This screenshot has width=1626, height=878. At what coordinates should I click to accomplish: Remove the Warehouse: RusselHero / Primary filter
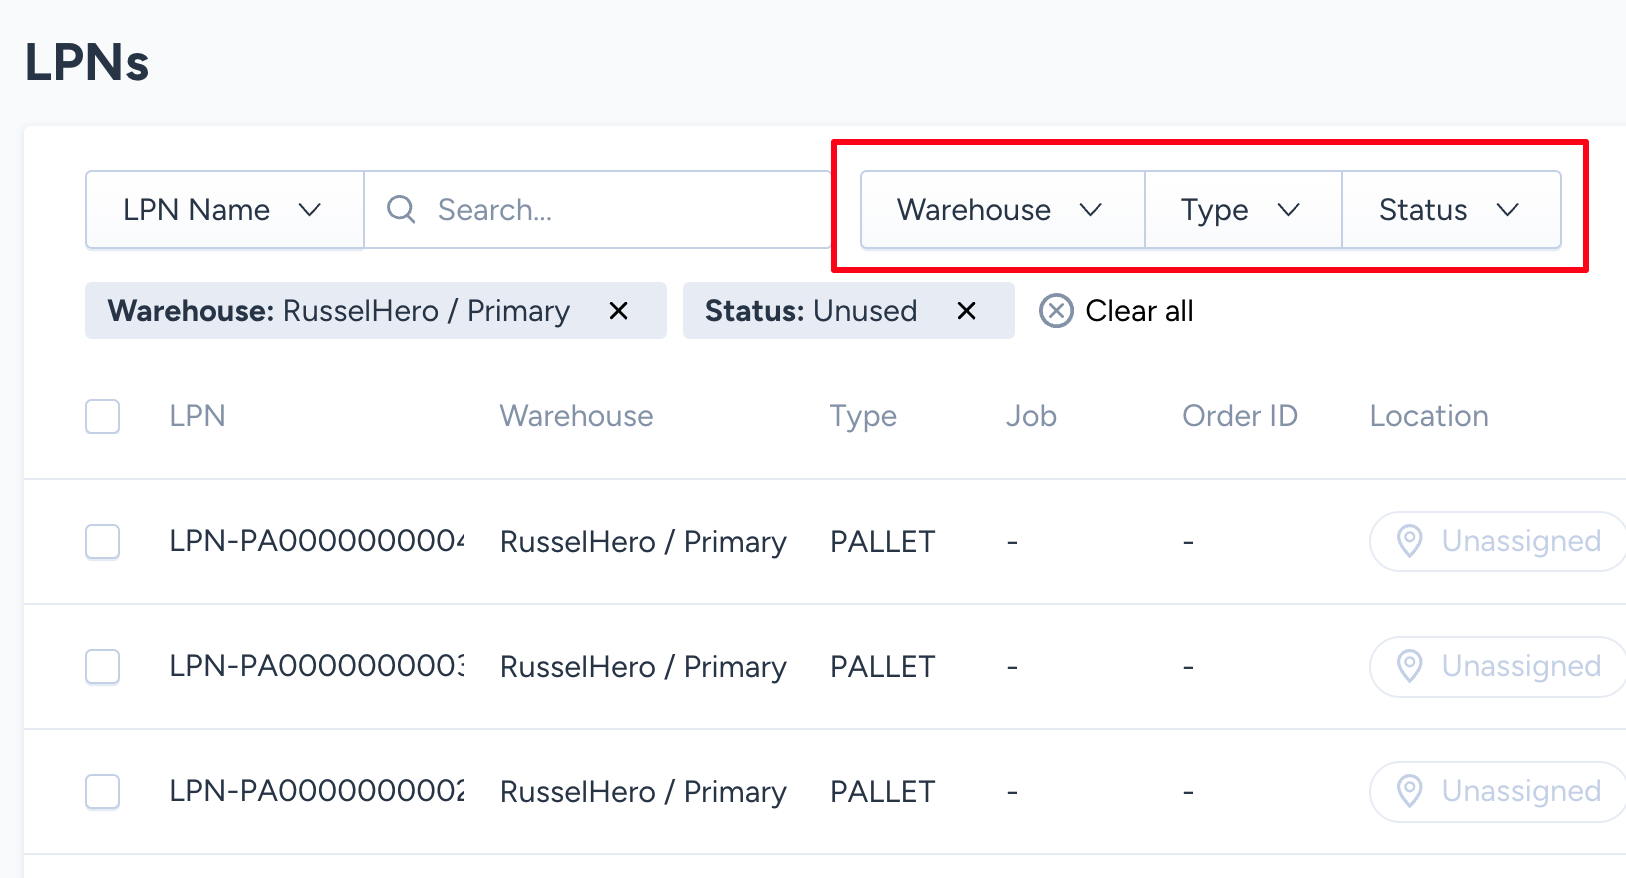(x=619, y=311)
